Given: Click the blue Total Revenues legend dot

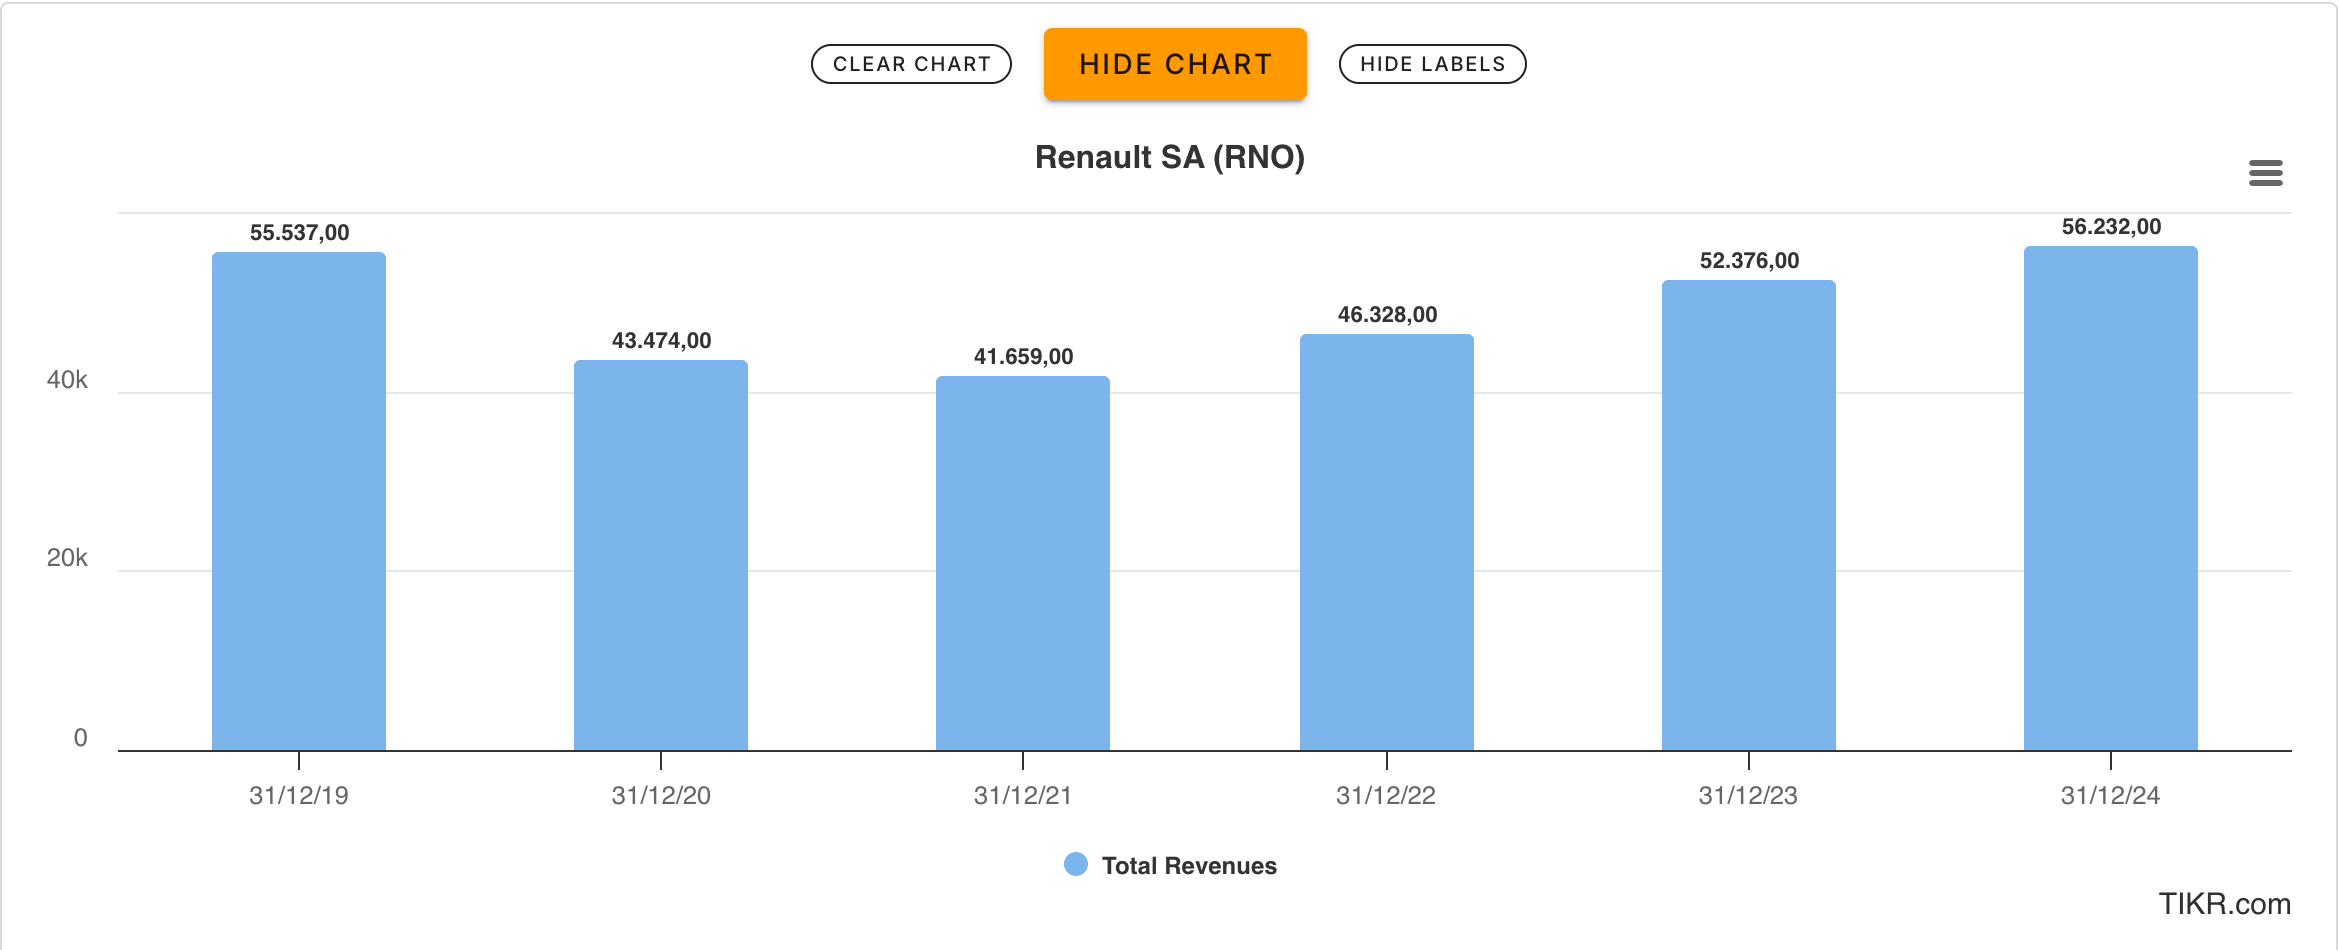Looking at the screenshot, I should [x=1076, y=864].
